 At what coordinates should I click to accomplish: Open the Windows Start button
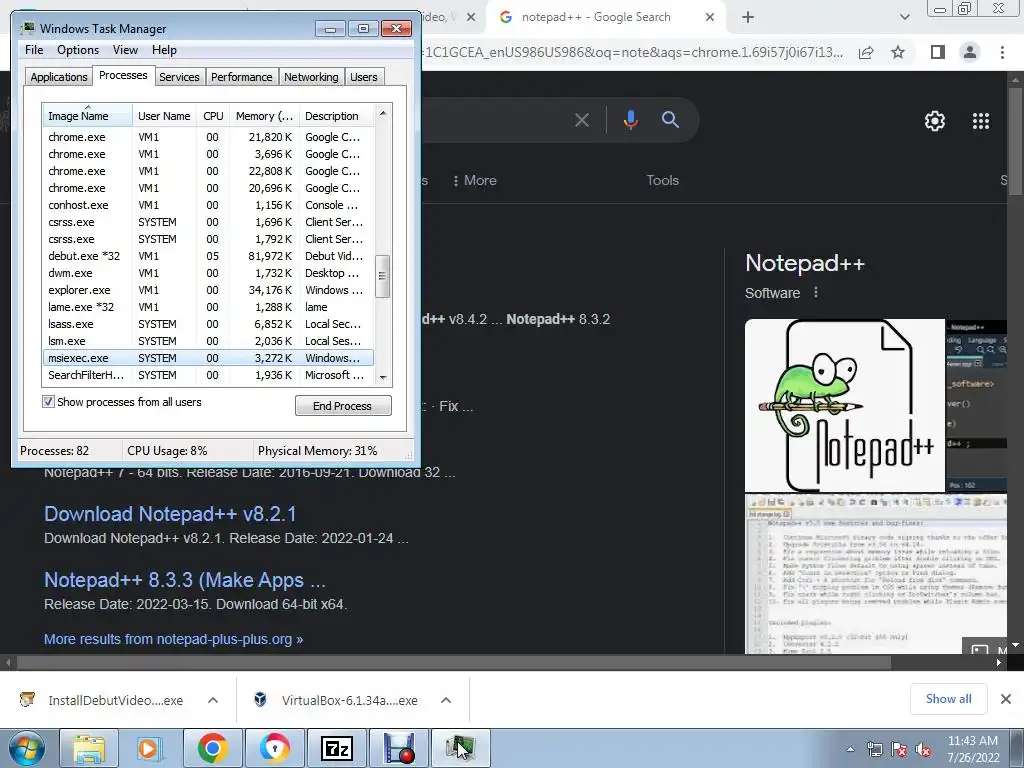pos(27,749)
